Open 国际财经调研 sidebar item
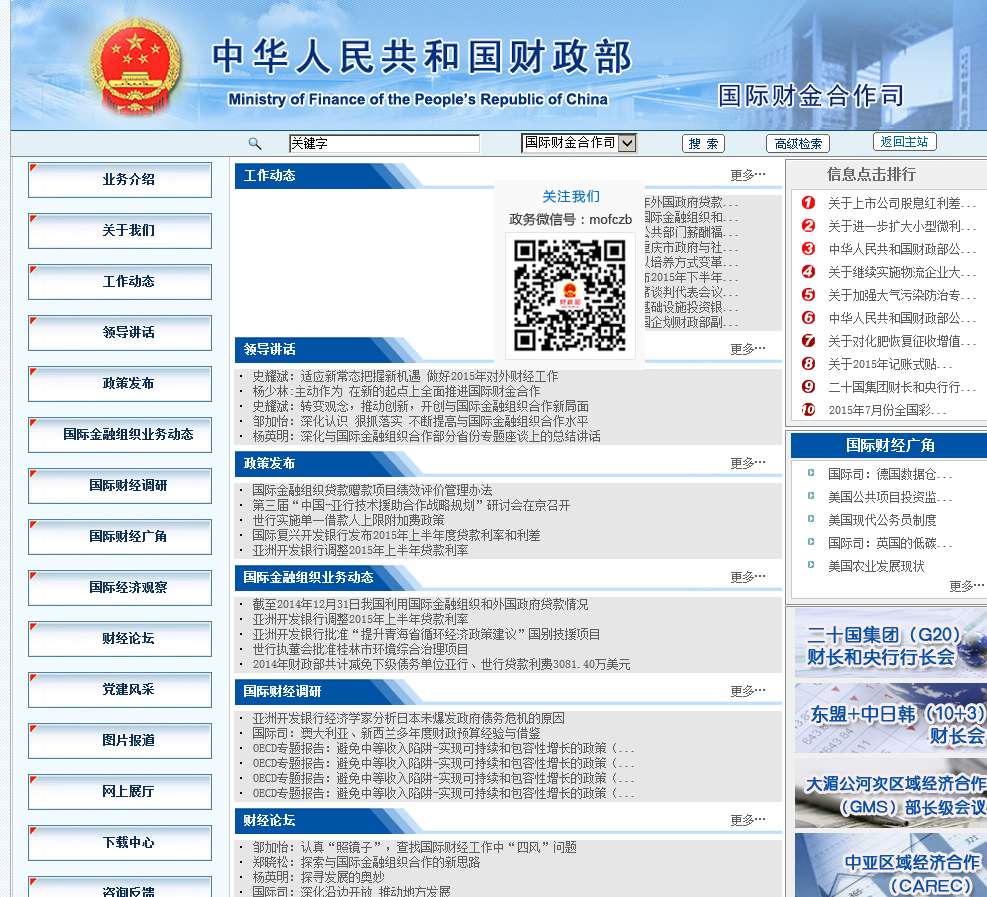987x897 pixels. click(120, 486)
